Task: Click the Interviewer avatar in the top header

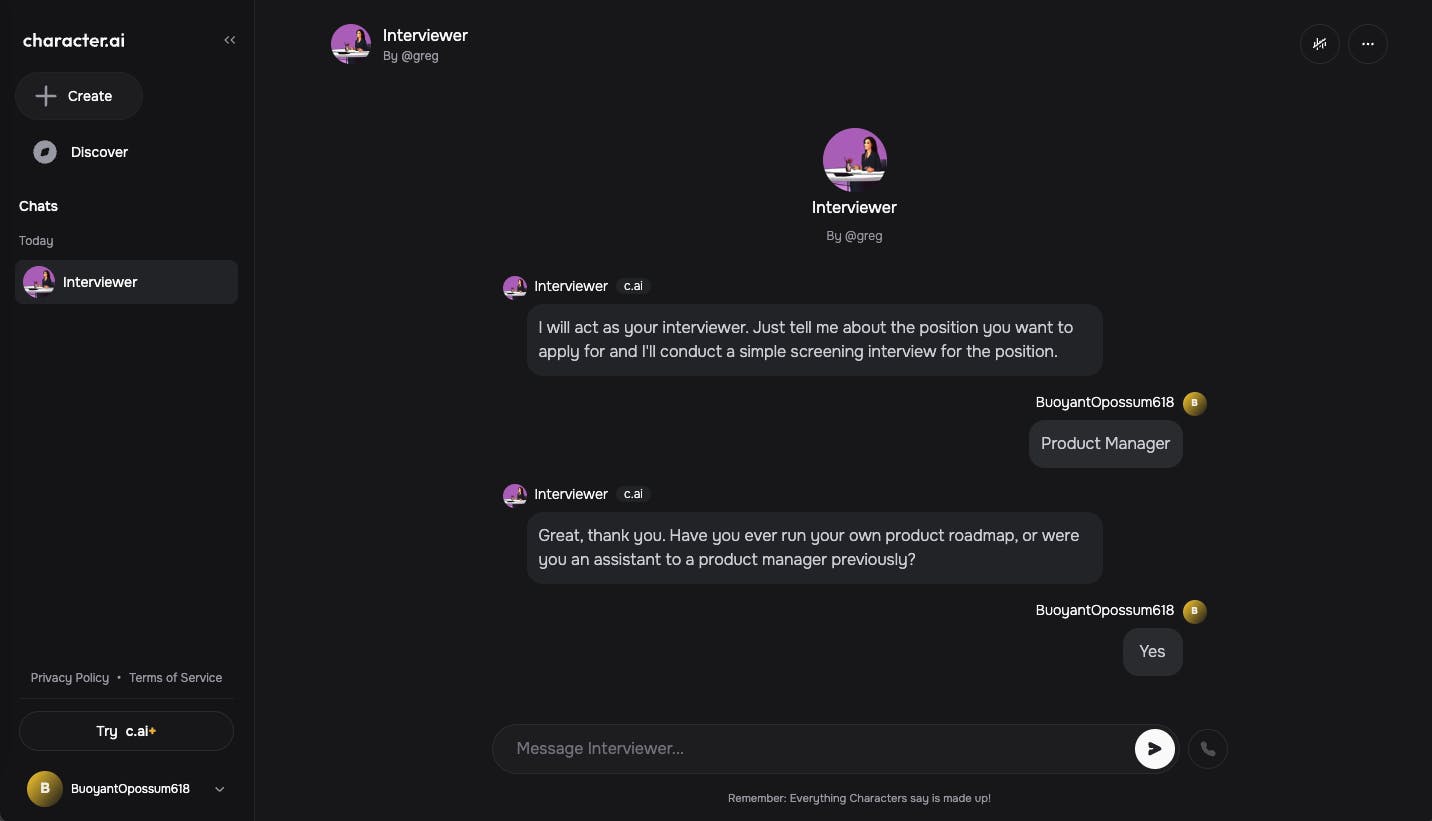Action: tap(351, 44)
